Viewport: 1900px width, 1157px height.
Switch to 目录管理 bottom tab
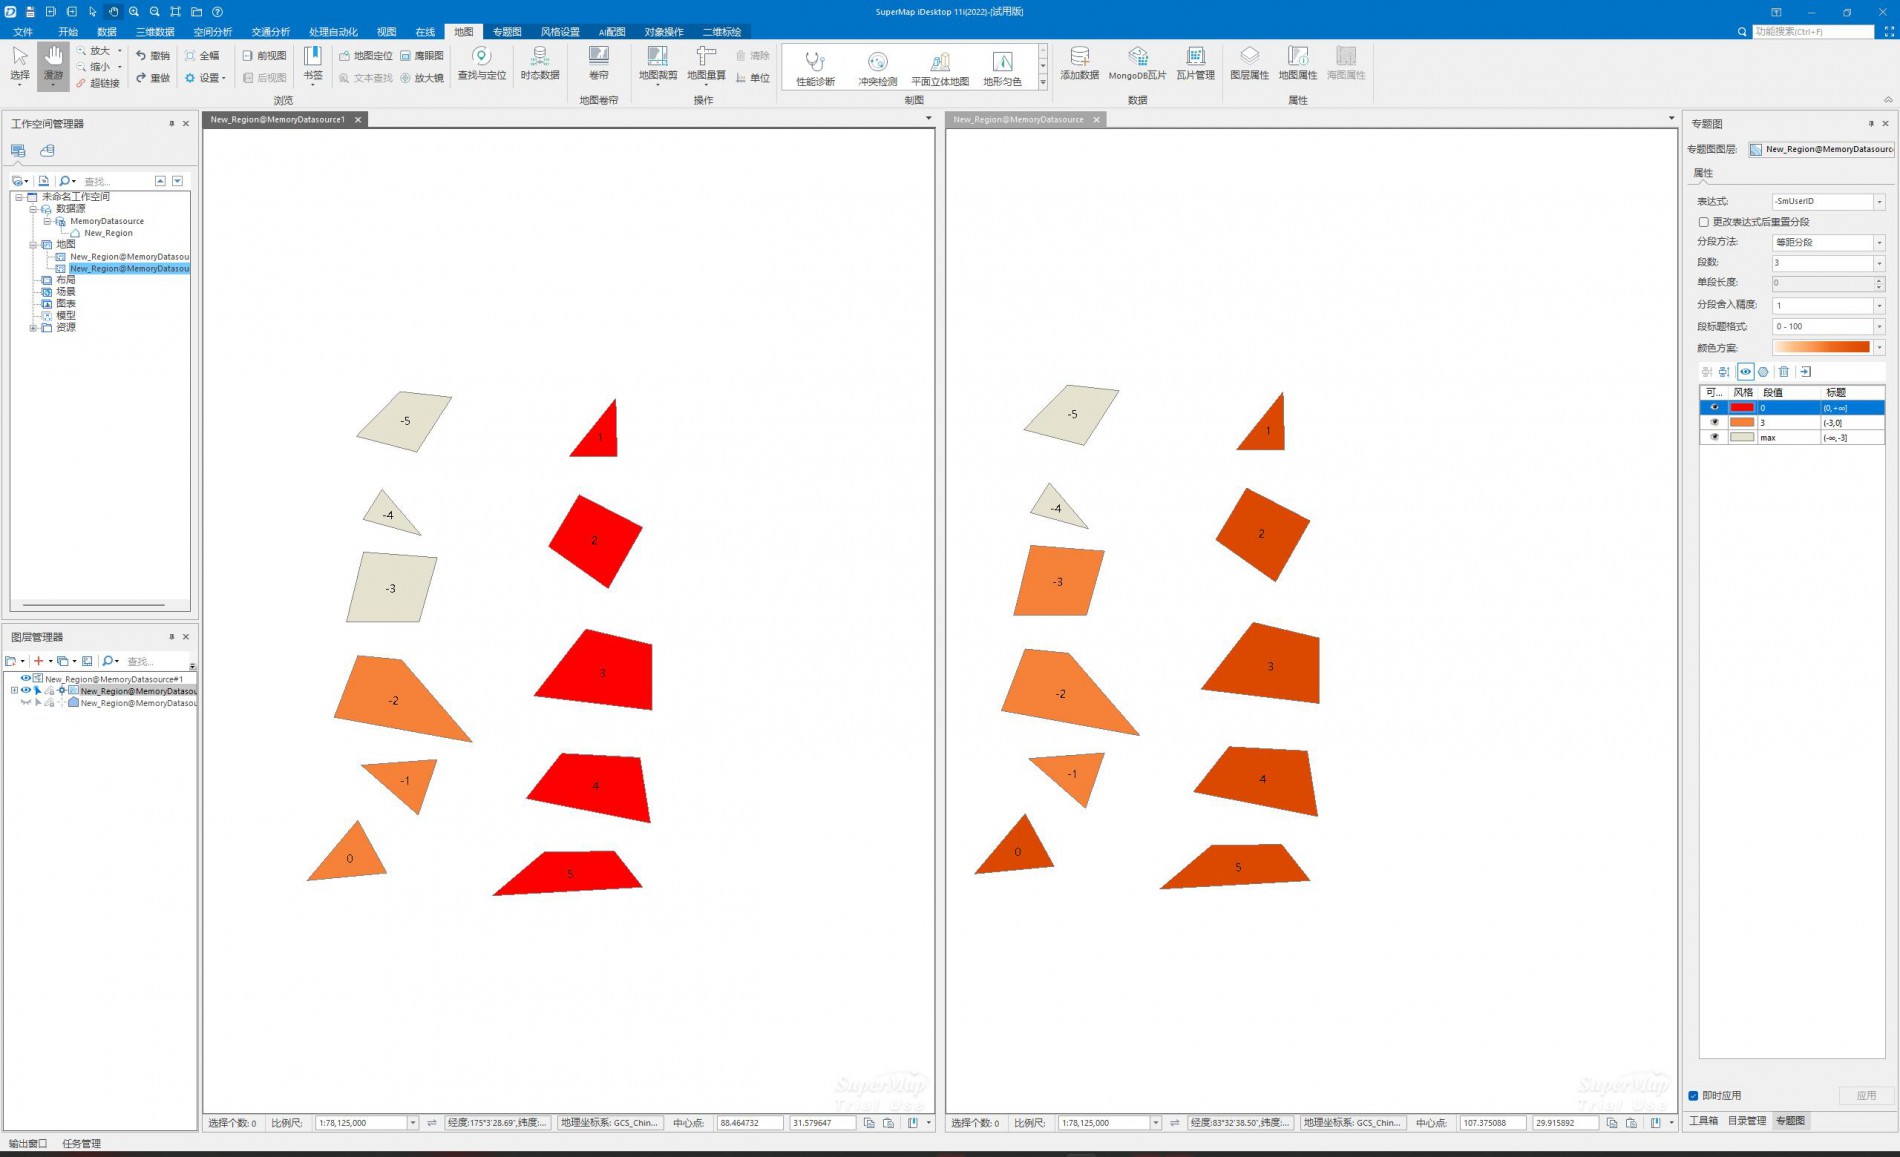[x=1747, y=1121]
